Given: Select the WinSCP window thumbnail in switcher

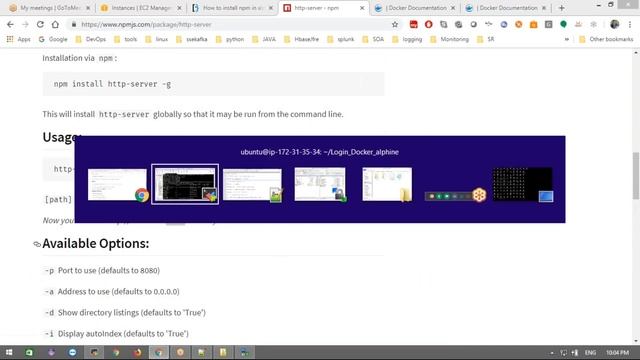Looking at the screenshot, I should click(320, 184).
